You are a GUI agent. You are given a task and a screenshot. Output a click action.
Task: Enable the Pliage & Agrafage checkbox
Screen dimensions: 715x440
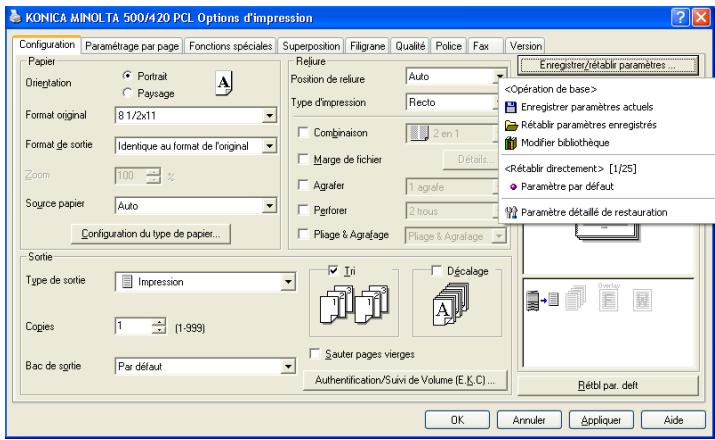(x=303, y=234)
